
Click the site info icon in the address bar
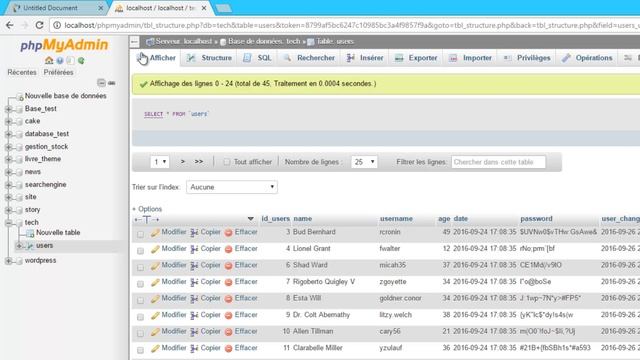(57, 25)
